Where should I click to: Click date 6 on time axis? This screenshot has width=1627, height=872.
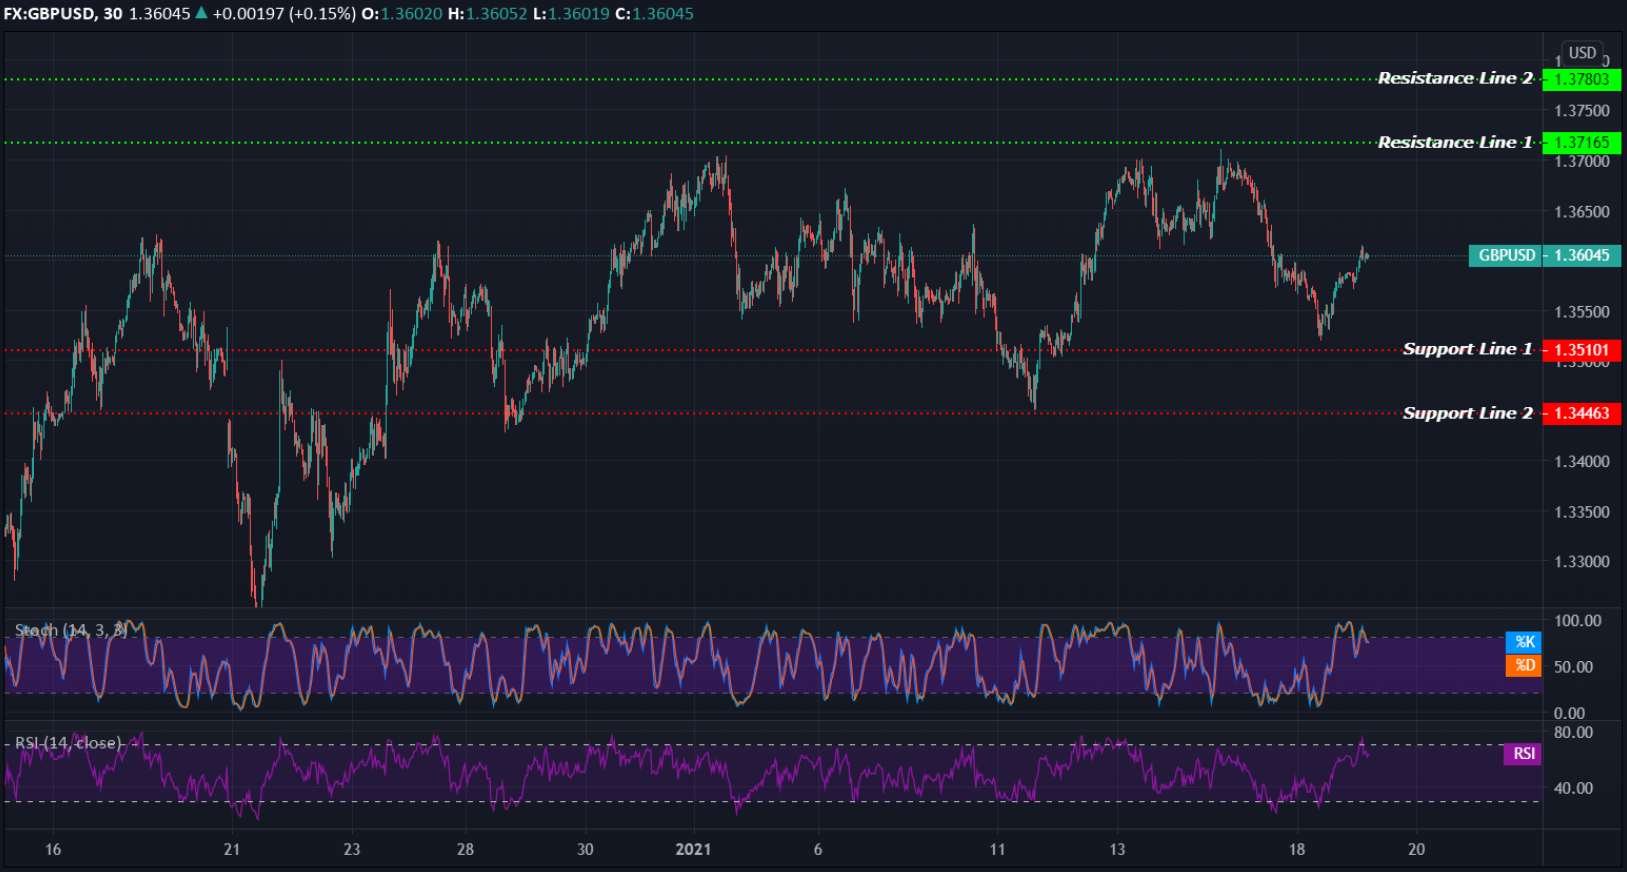[x=818, y=849]
